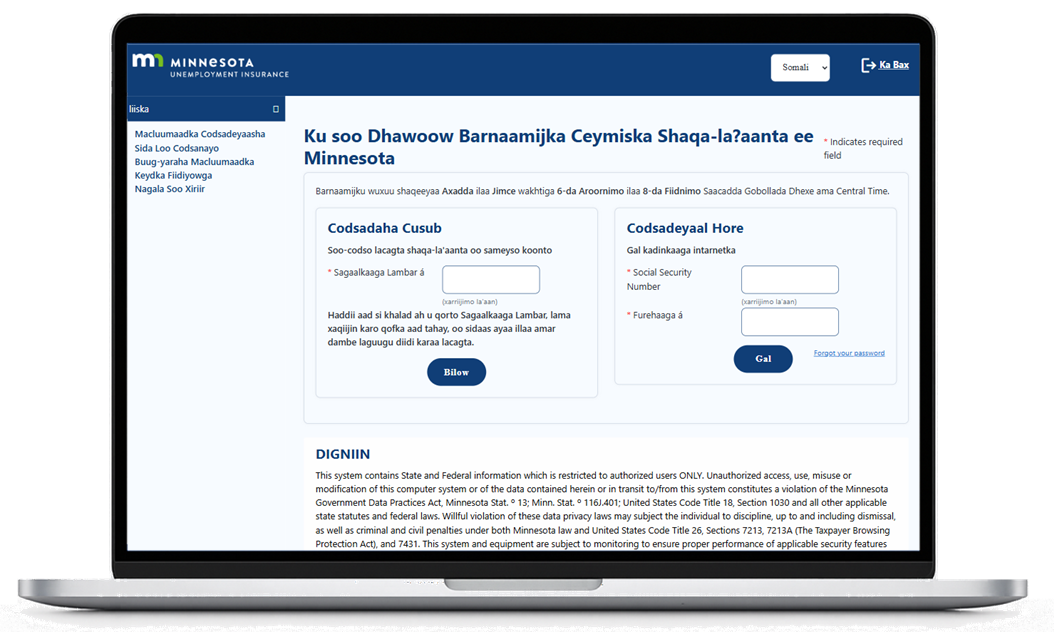Focus the Furehaaga password field

coord(790,321)
